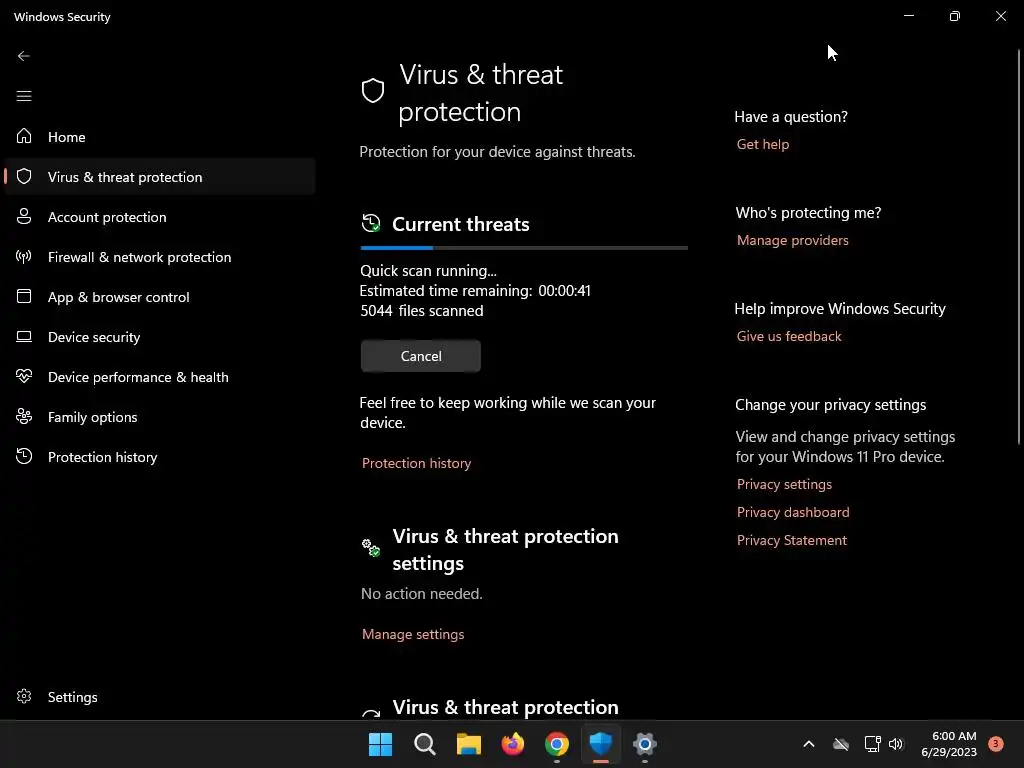Open Privacy Statement link
The image size is (1024, 768).
pos(792,540)
